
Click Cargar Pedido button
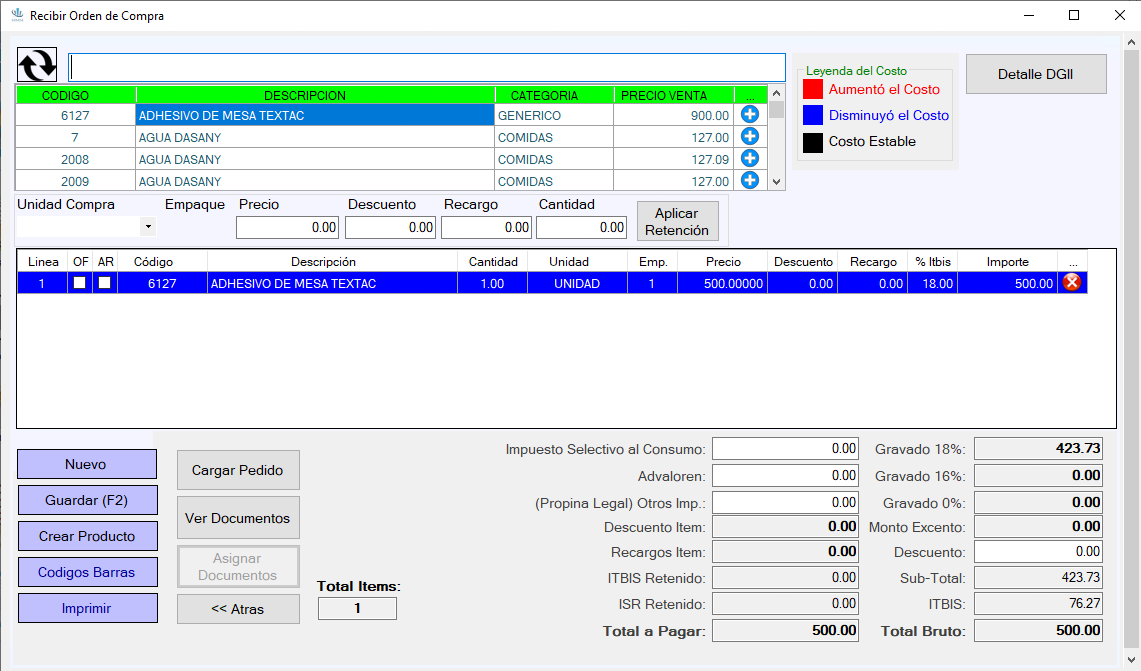tap(238, 470)
